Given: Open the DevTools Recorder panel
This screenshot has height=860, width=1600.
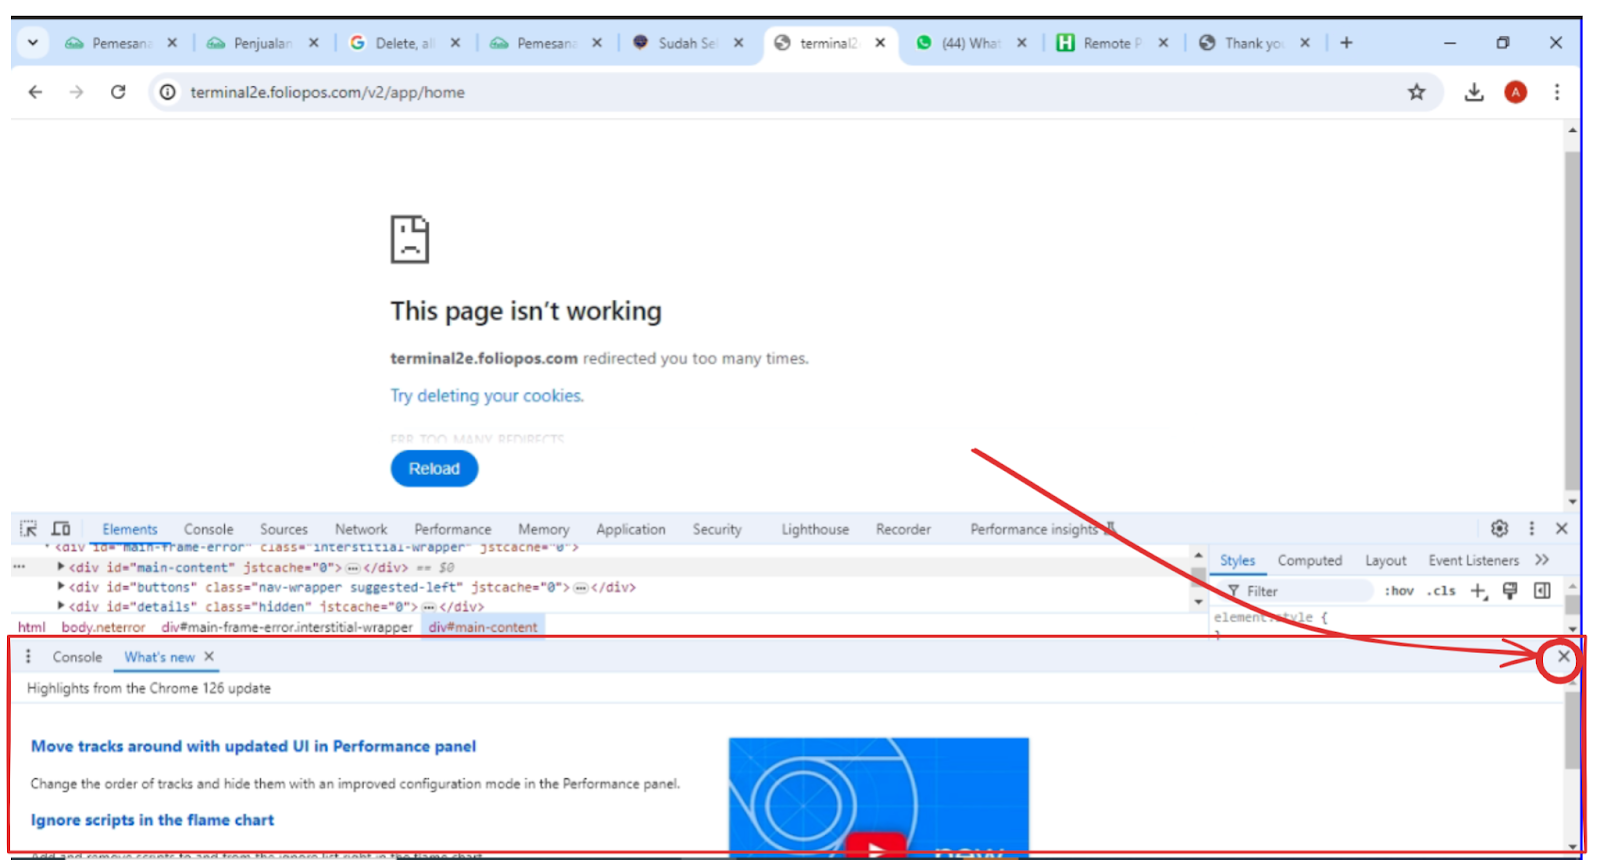Looking at the screenshot, I should click(x=903, y=529).
